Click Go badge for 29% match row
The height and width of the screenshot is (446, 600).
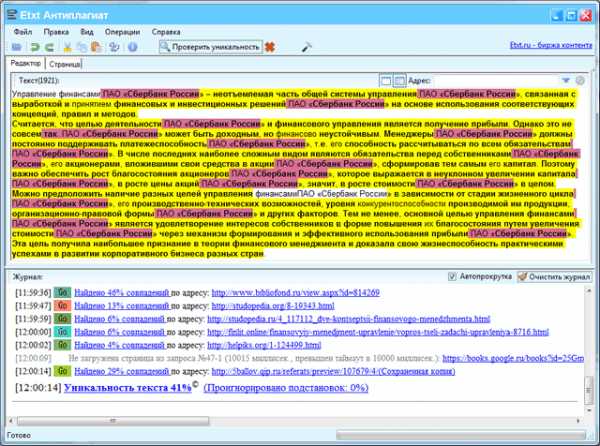tap(62, 371)
